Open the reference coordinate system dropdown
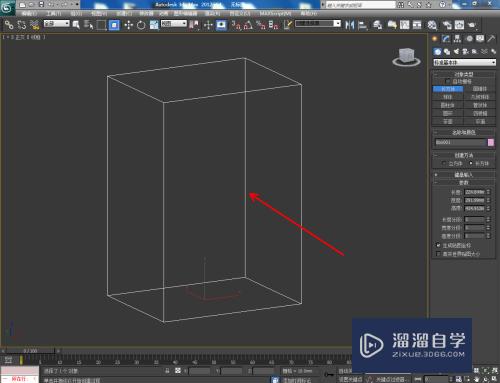Viewport: 500px width, 383px height. tap(174, 24)
